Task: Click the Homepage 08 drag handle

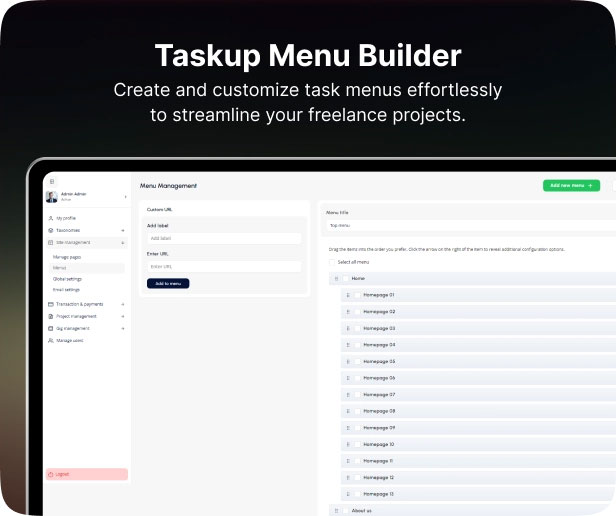Action: (x=348, y=411)
